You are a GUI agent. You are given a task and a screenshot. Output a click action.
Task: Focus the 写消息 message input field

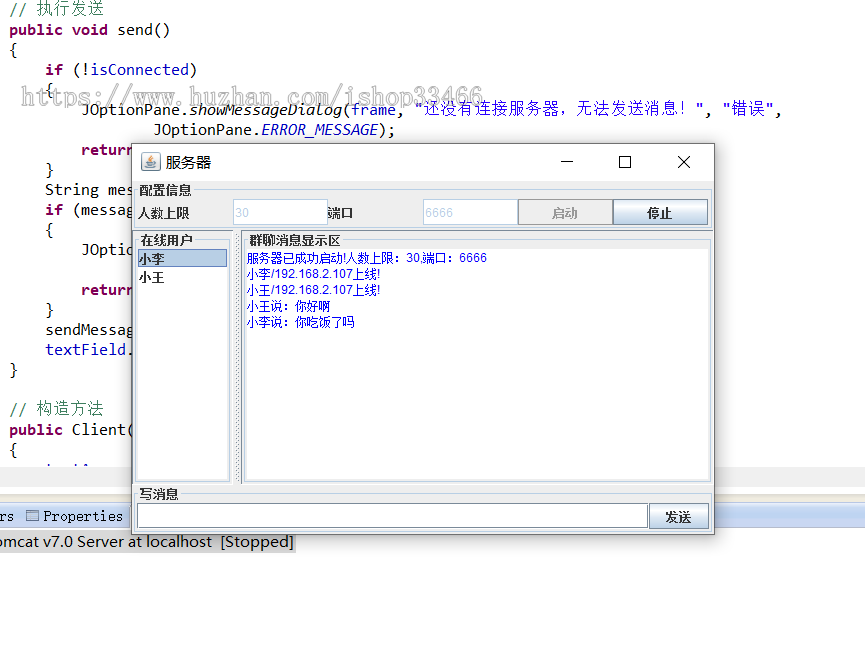tap(392, 516)
